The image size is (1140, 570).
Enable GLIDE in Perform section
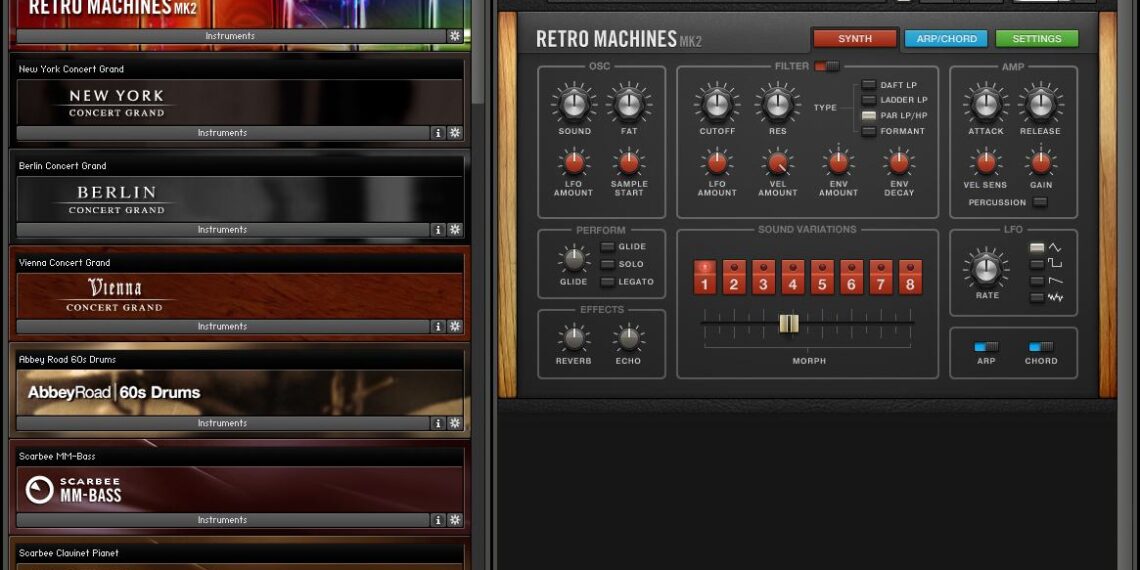pyautogui.click(x=607, y=247)
